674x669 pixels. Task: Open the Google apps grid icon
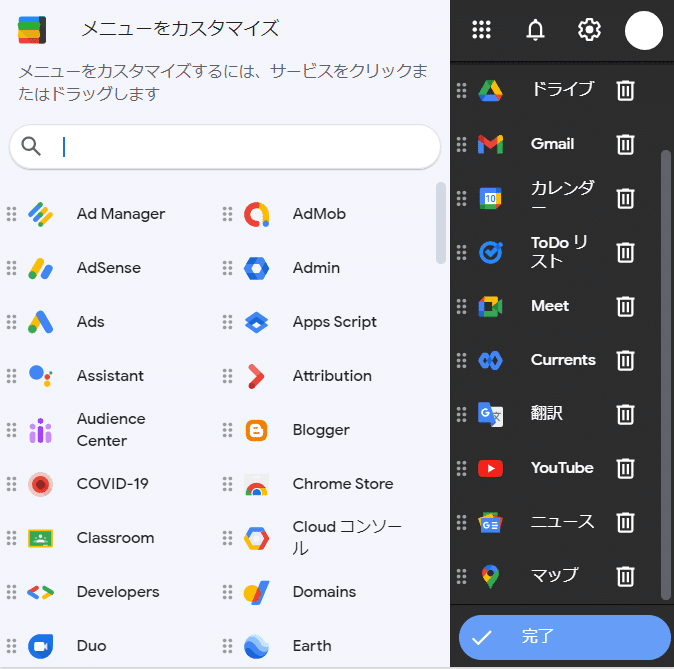[481, 30]
